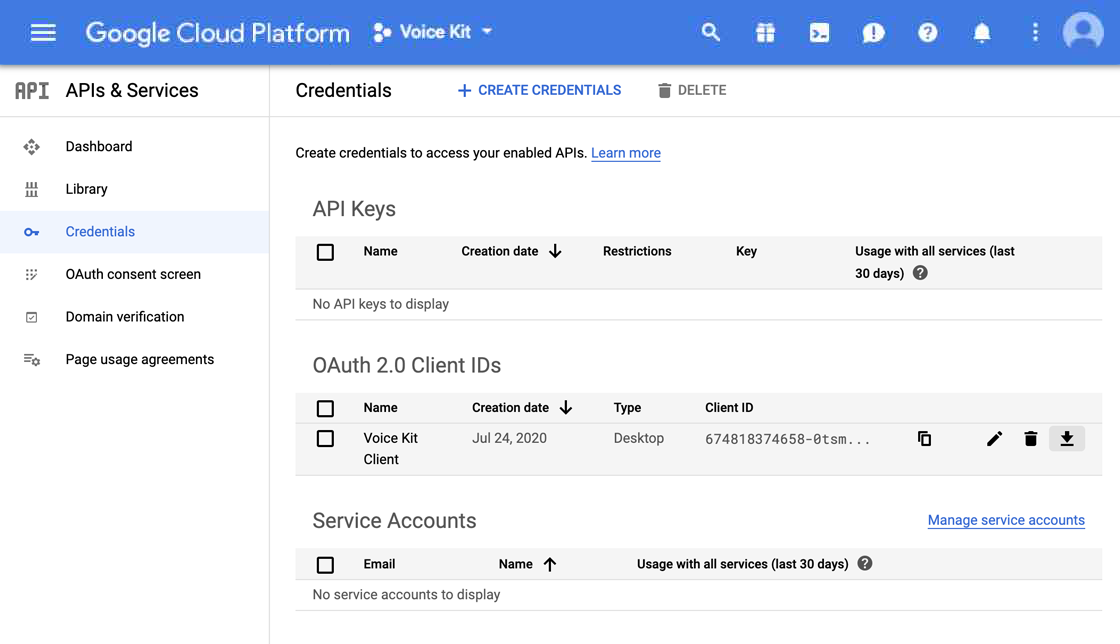Toggle select-all checkbox in API Keys header
The image size is (1120, 644).
(325, 252)
